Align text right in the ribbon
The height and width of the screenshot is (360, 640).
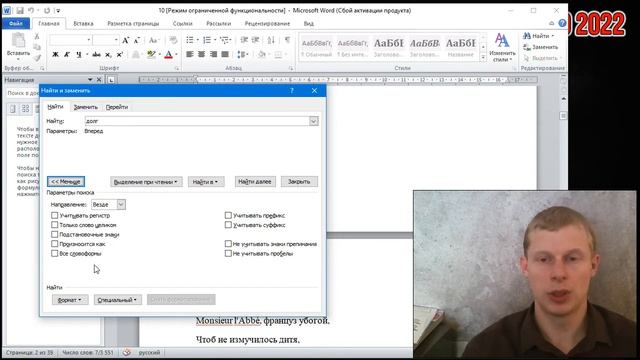coord(213,54)
